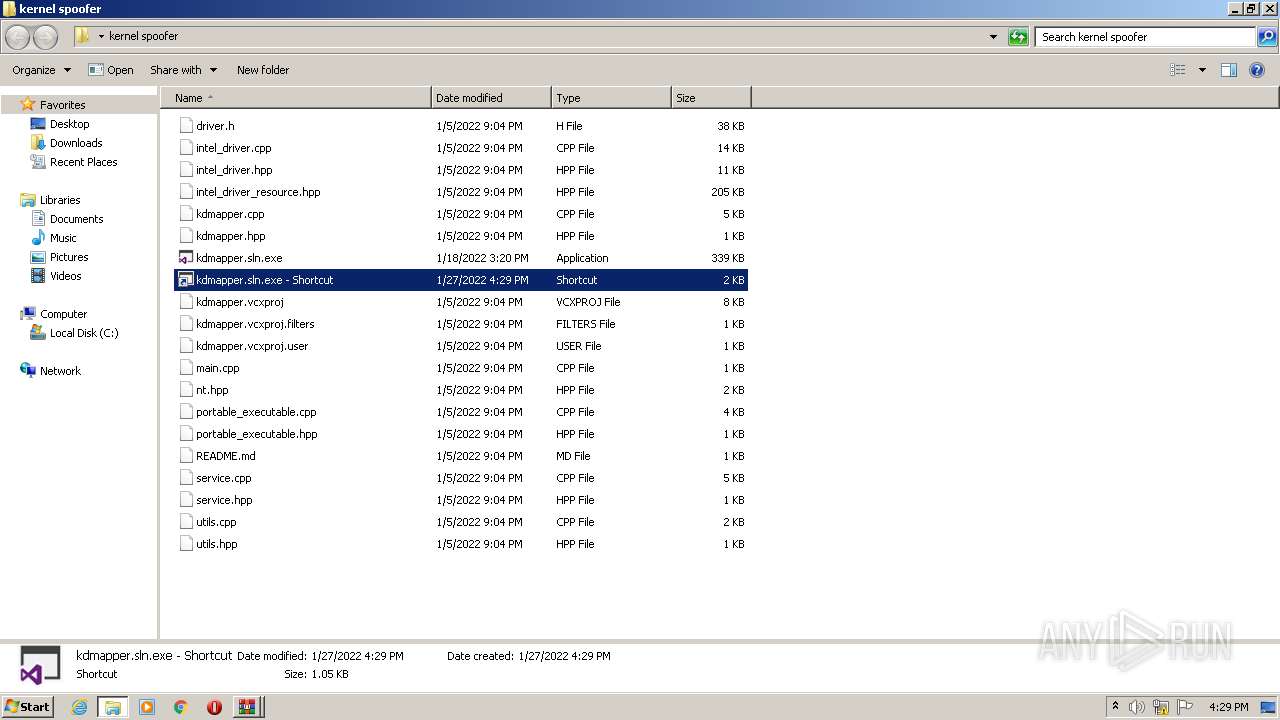Select the Pictures library
The image size is (1280, 720).
(69, 257)
